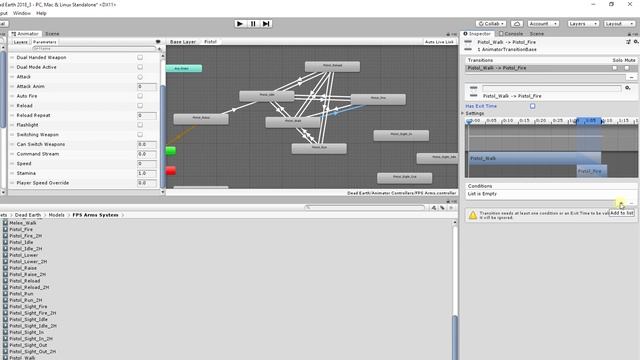Click the Attack trigger radio button
Image resolution: width=640 pixels, height=360 pixels.
click(x=140, y=77)
